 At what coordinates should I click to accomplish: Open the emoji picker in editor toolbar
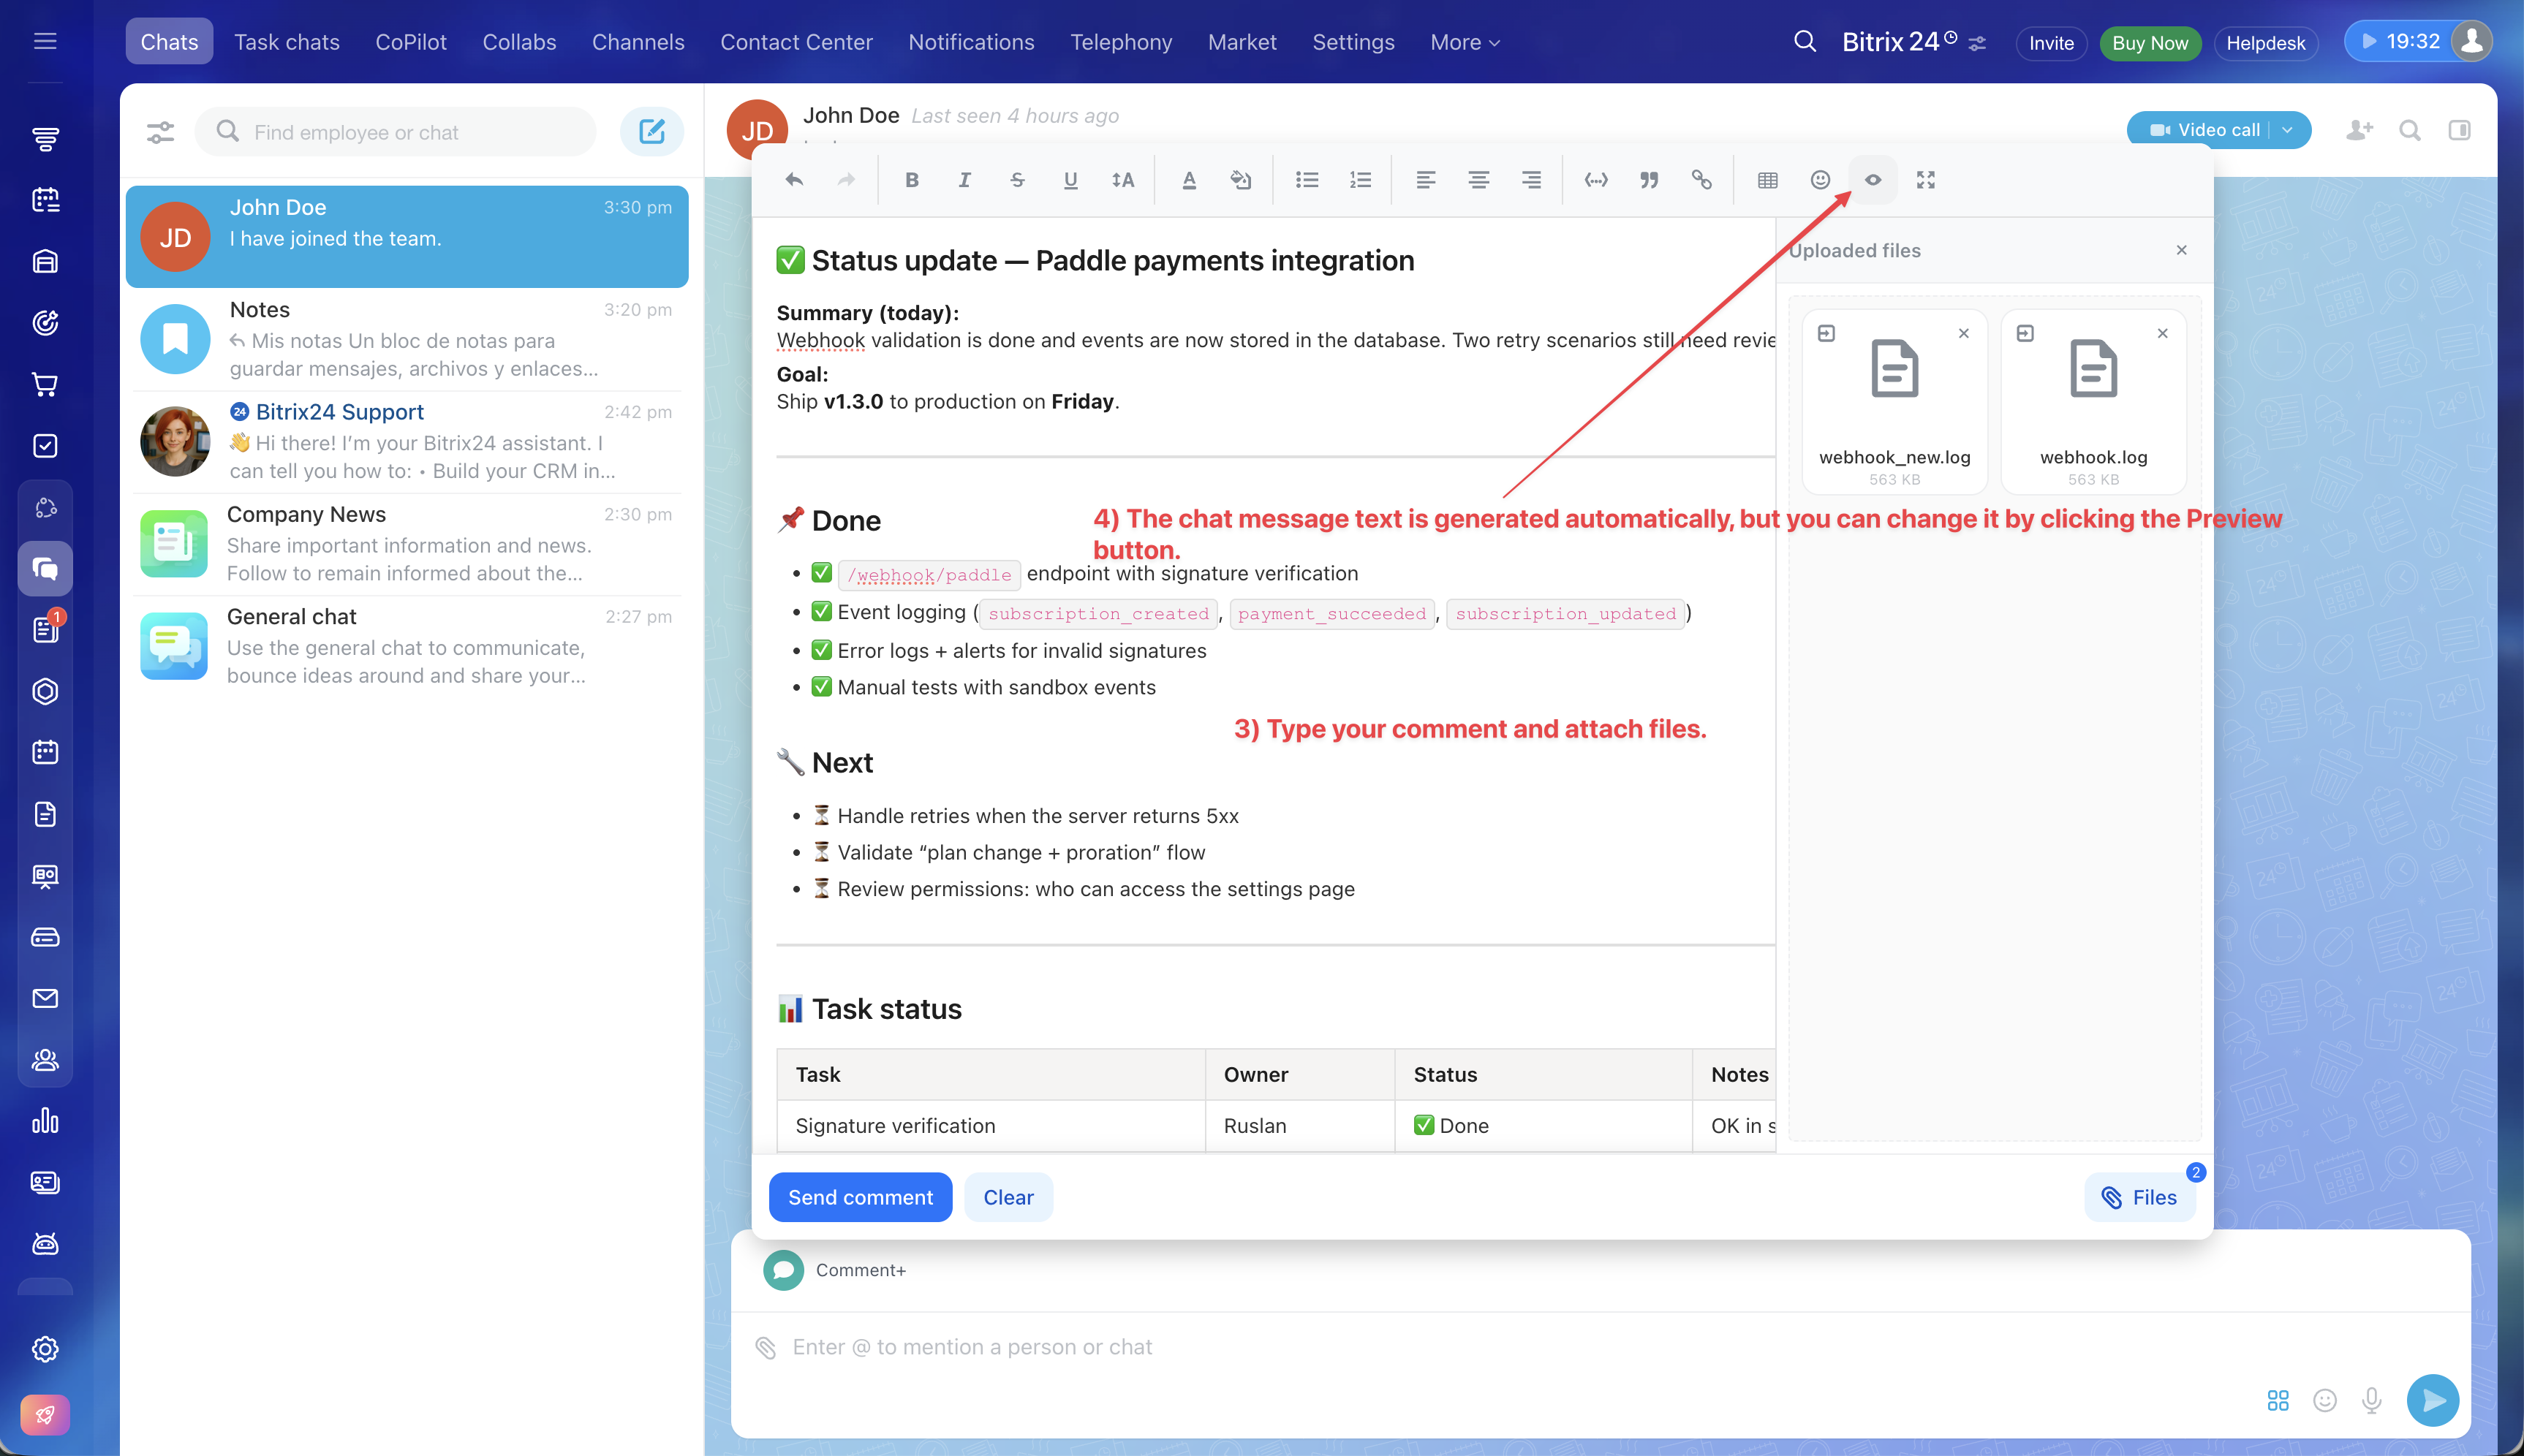(x=1820, y=180)
